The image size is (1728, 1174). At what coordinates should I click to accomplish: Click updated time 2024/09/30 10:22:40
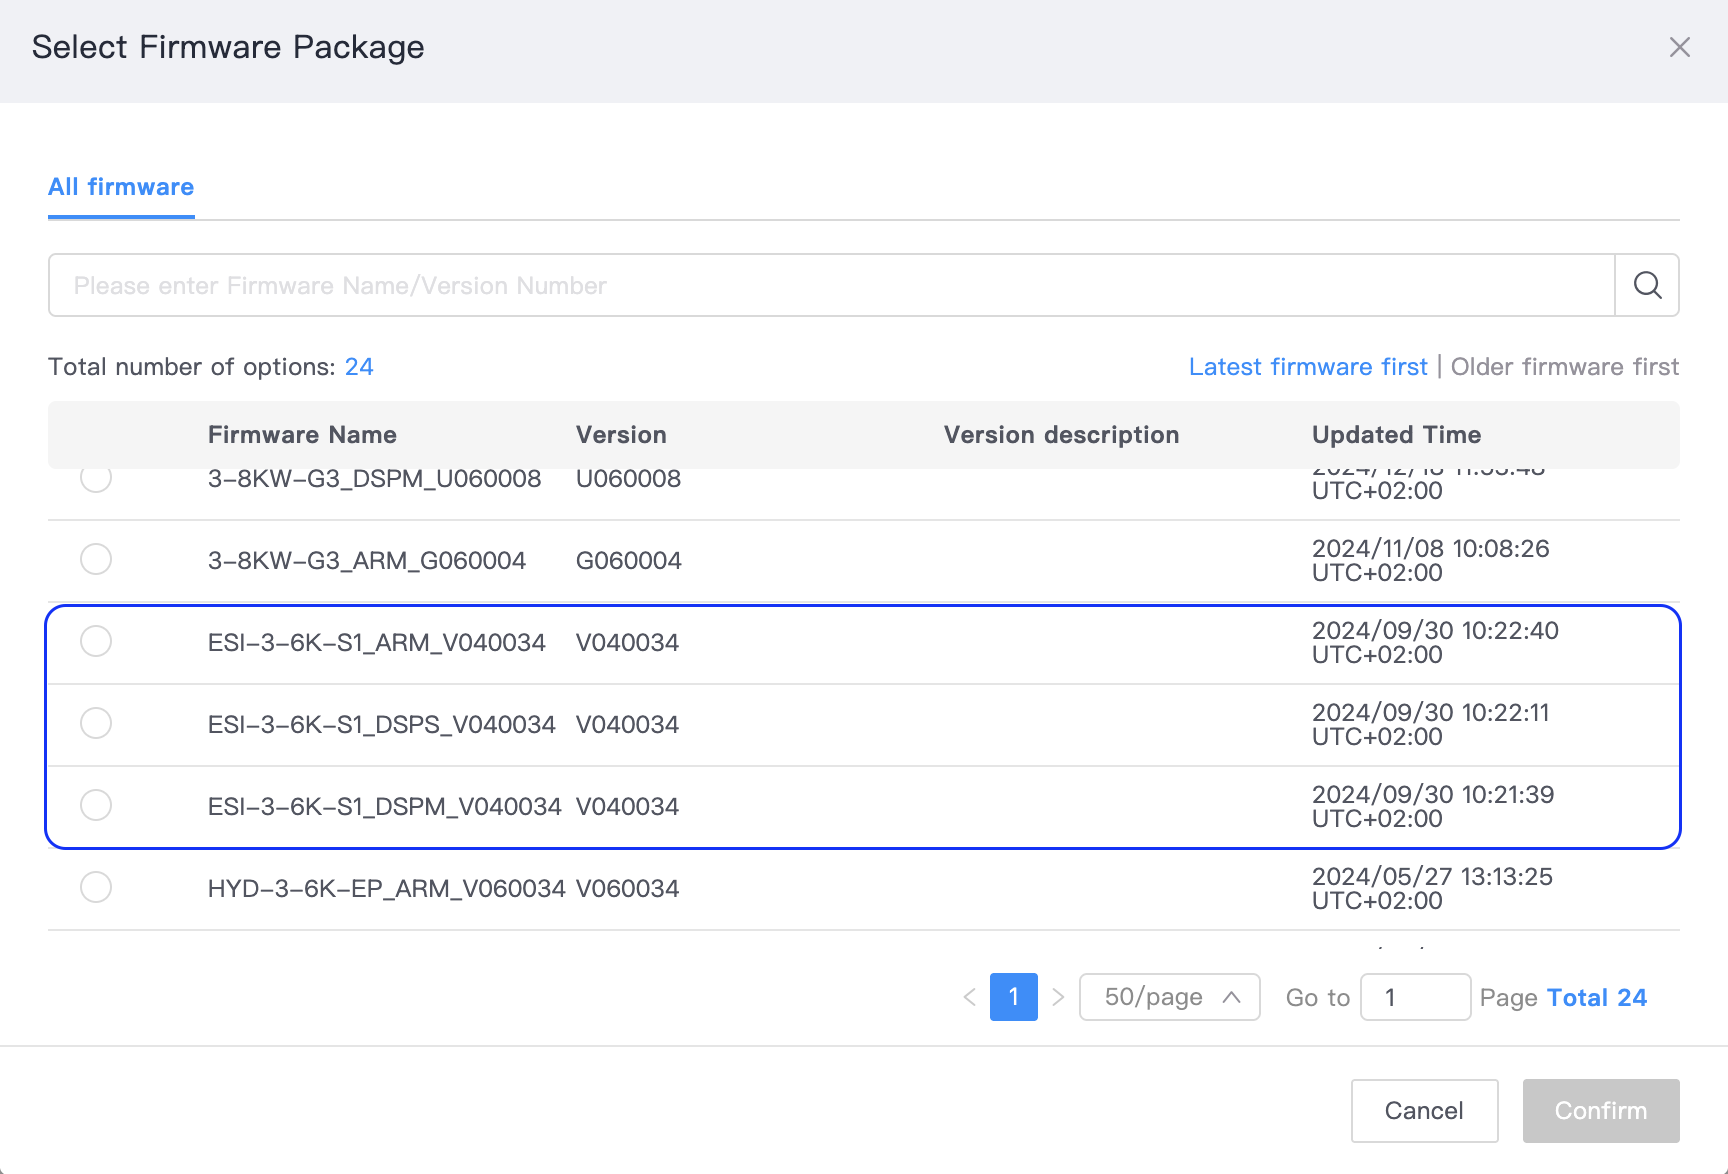(1435, 630)
